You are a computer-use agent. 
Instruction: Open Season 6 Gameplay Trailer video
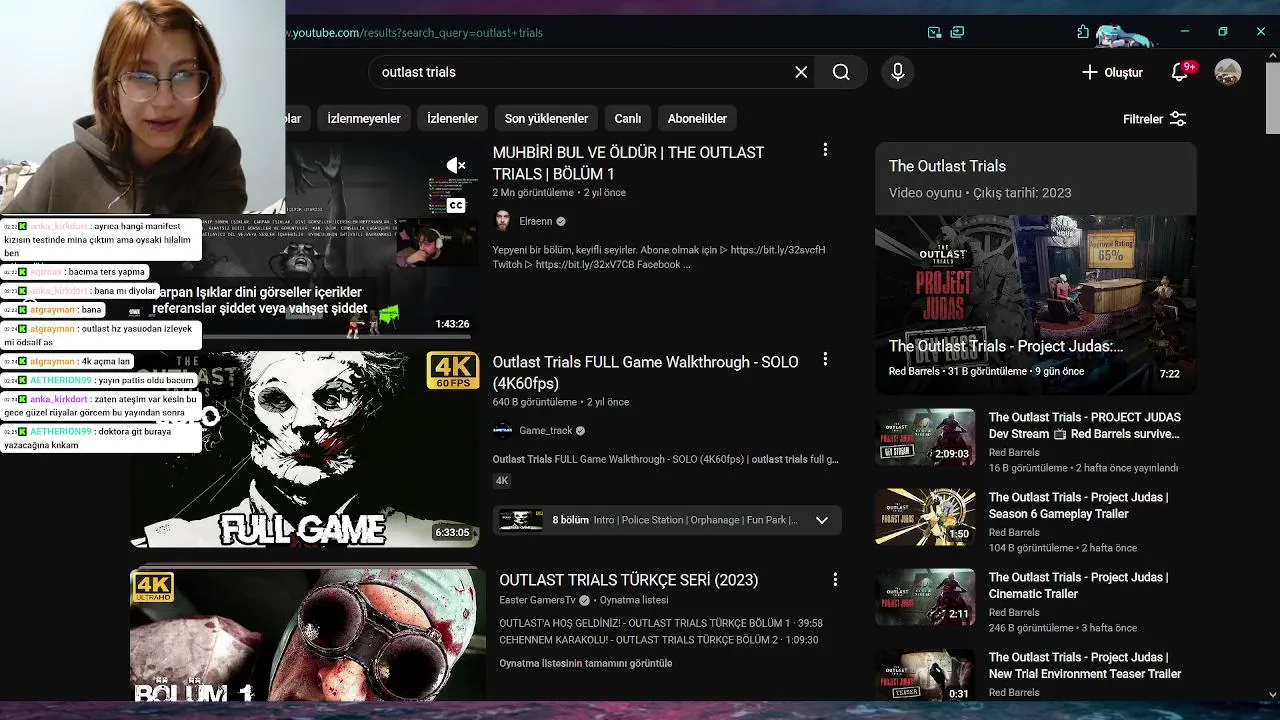click(x=1078, y=505)
